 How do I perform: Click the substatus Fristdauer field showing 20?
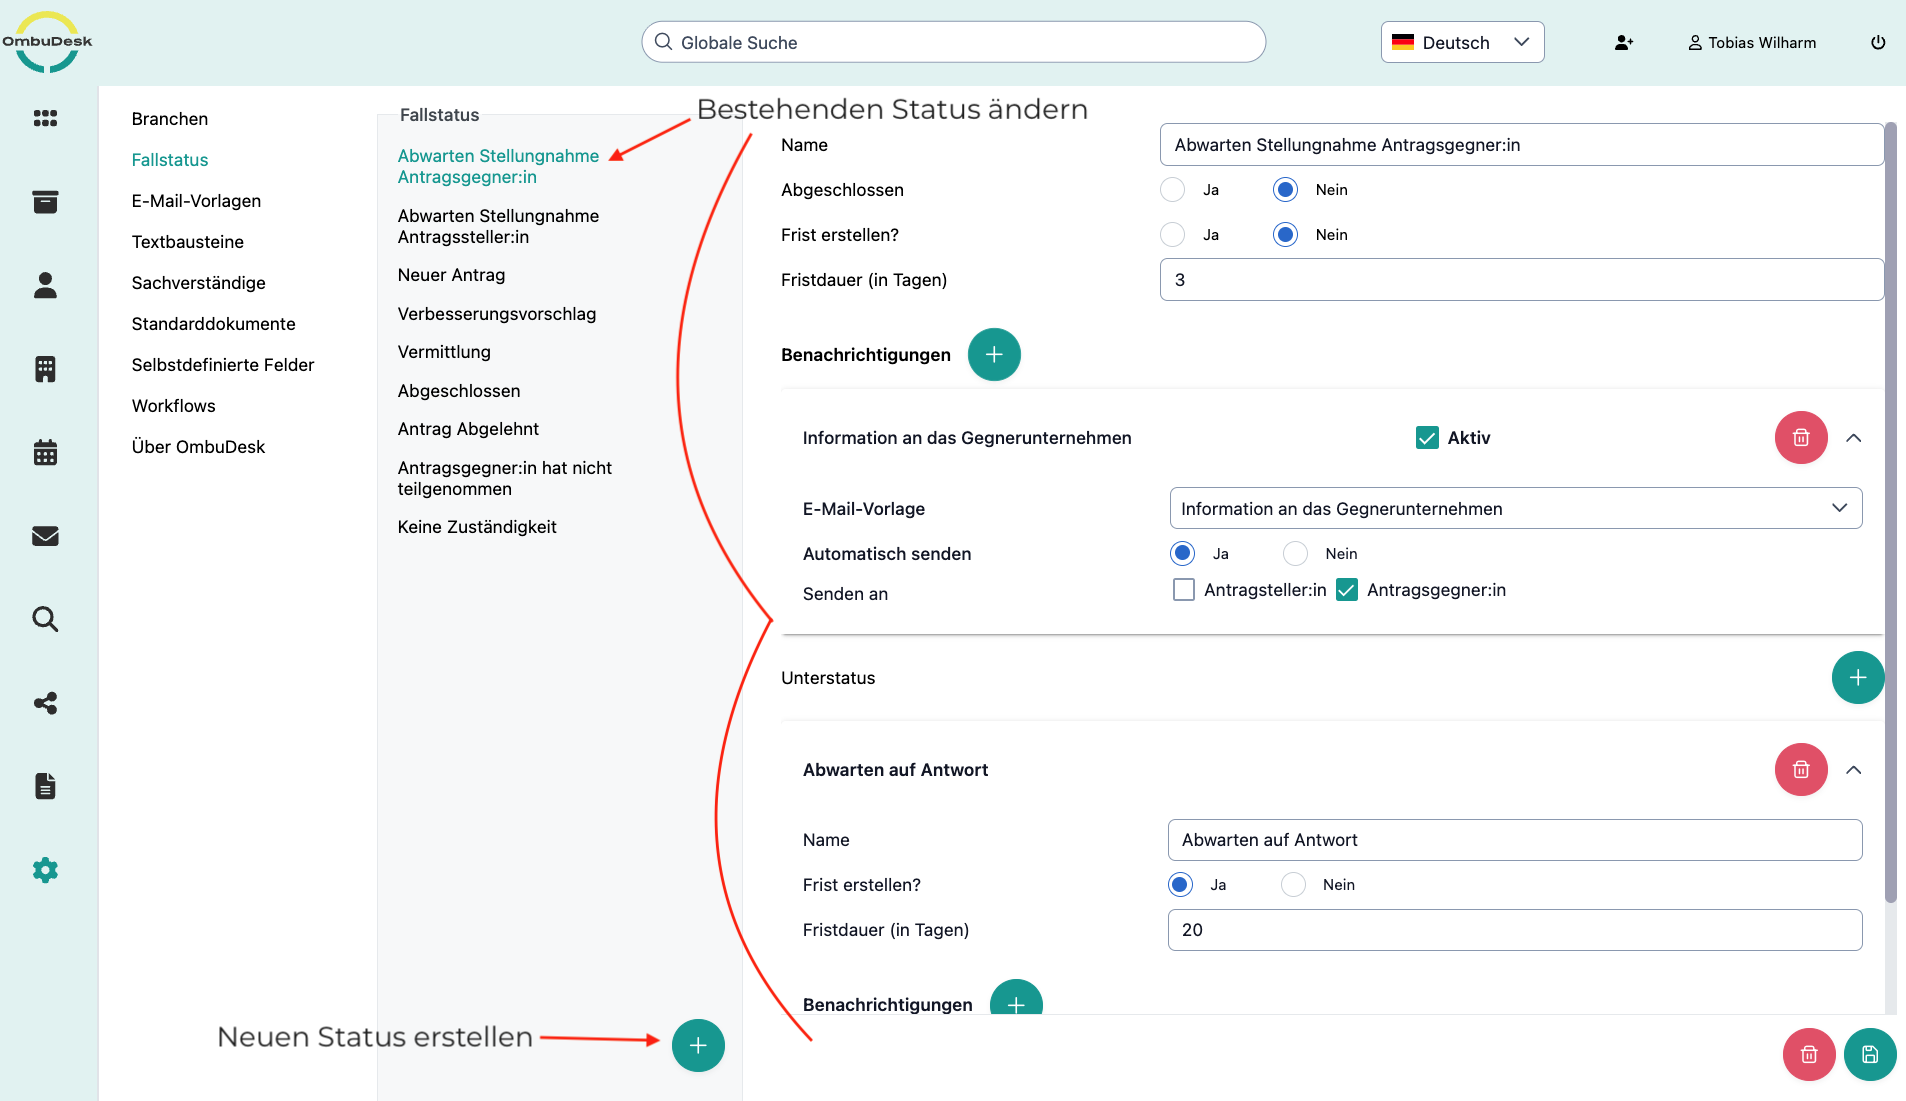point(1515,930)
